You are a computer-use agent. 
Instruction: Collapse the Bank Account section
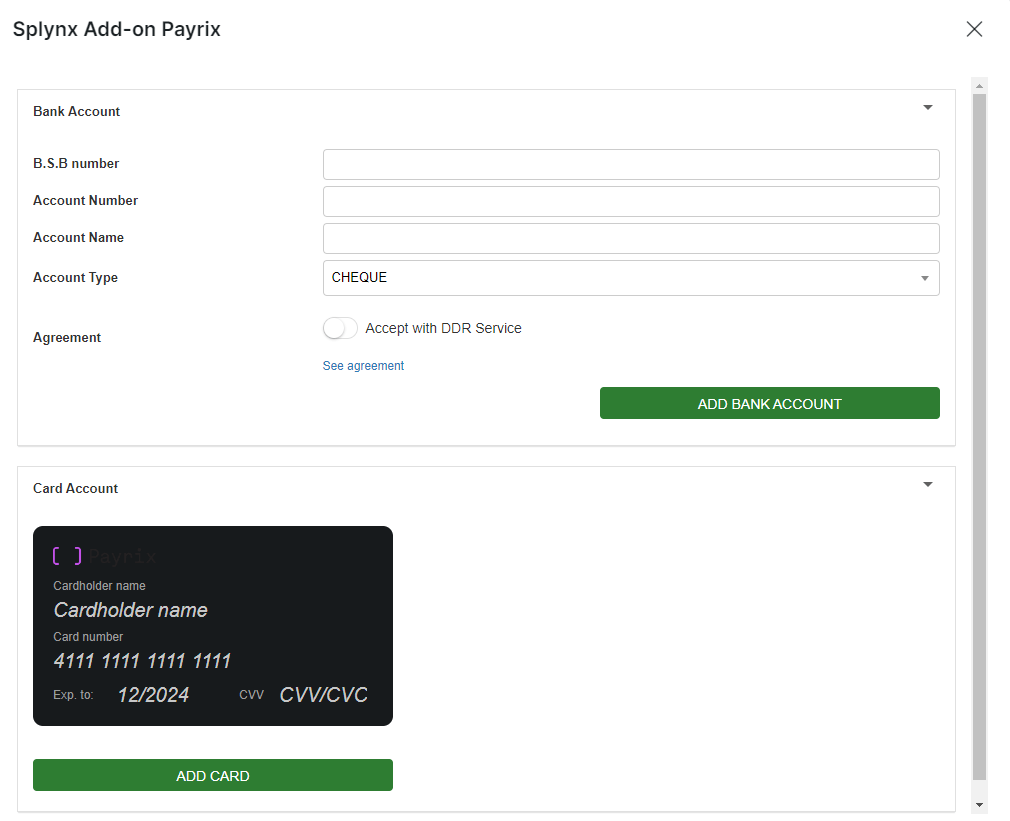pos(927,107)
